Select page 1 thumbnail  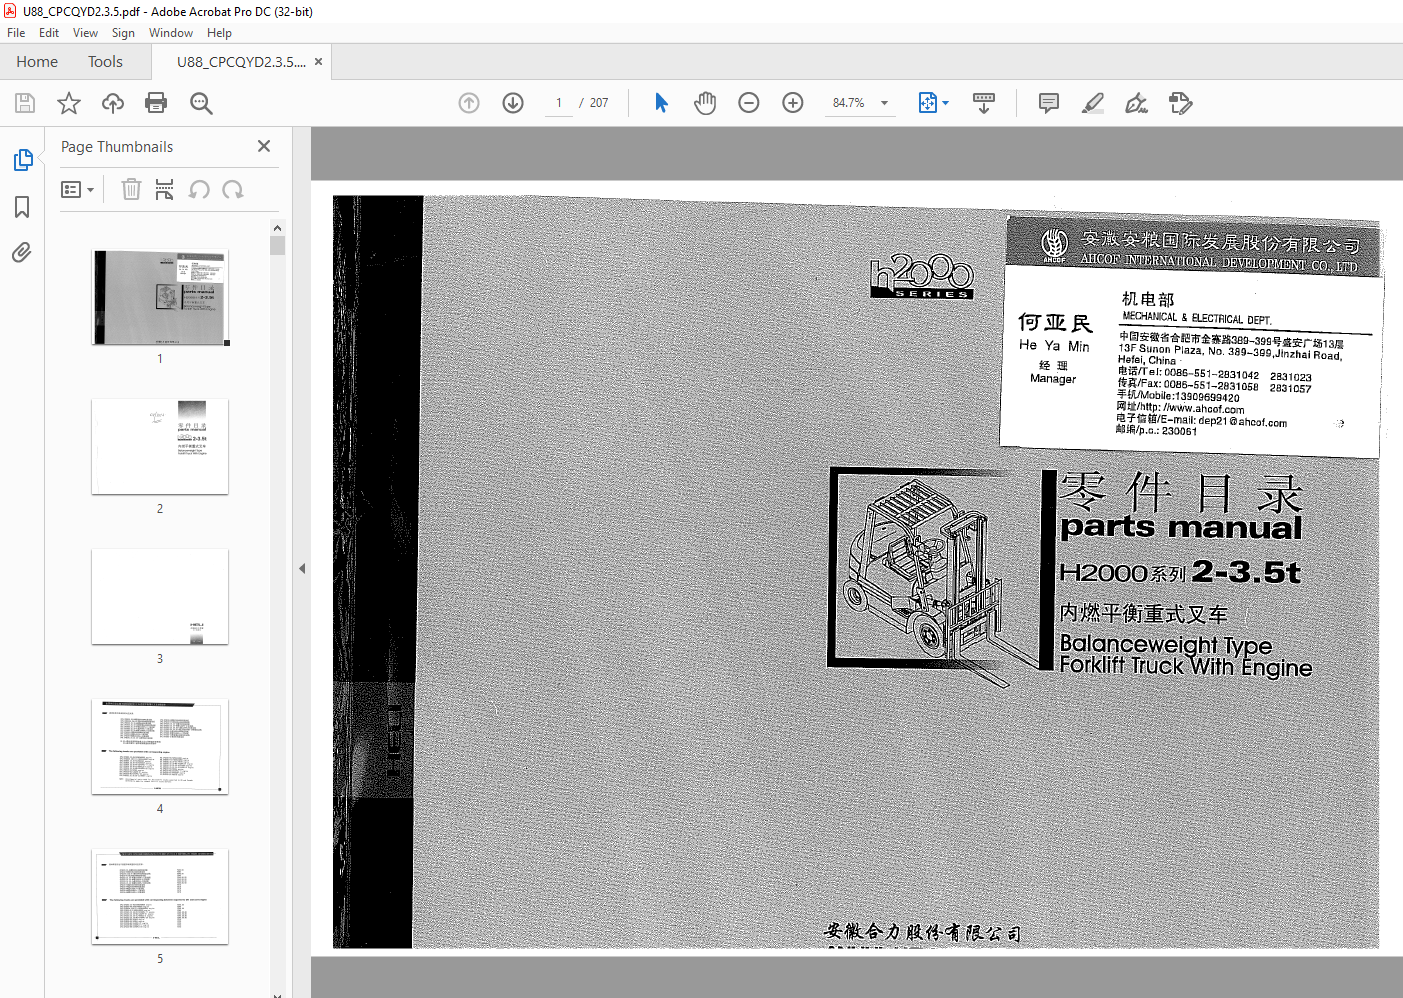click(160, 297)
